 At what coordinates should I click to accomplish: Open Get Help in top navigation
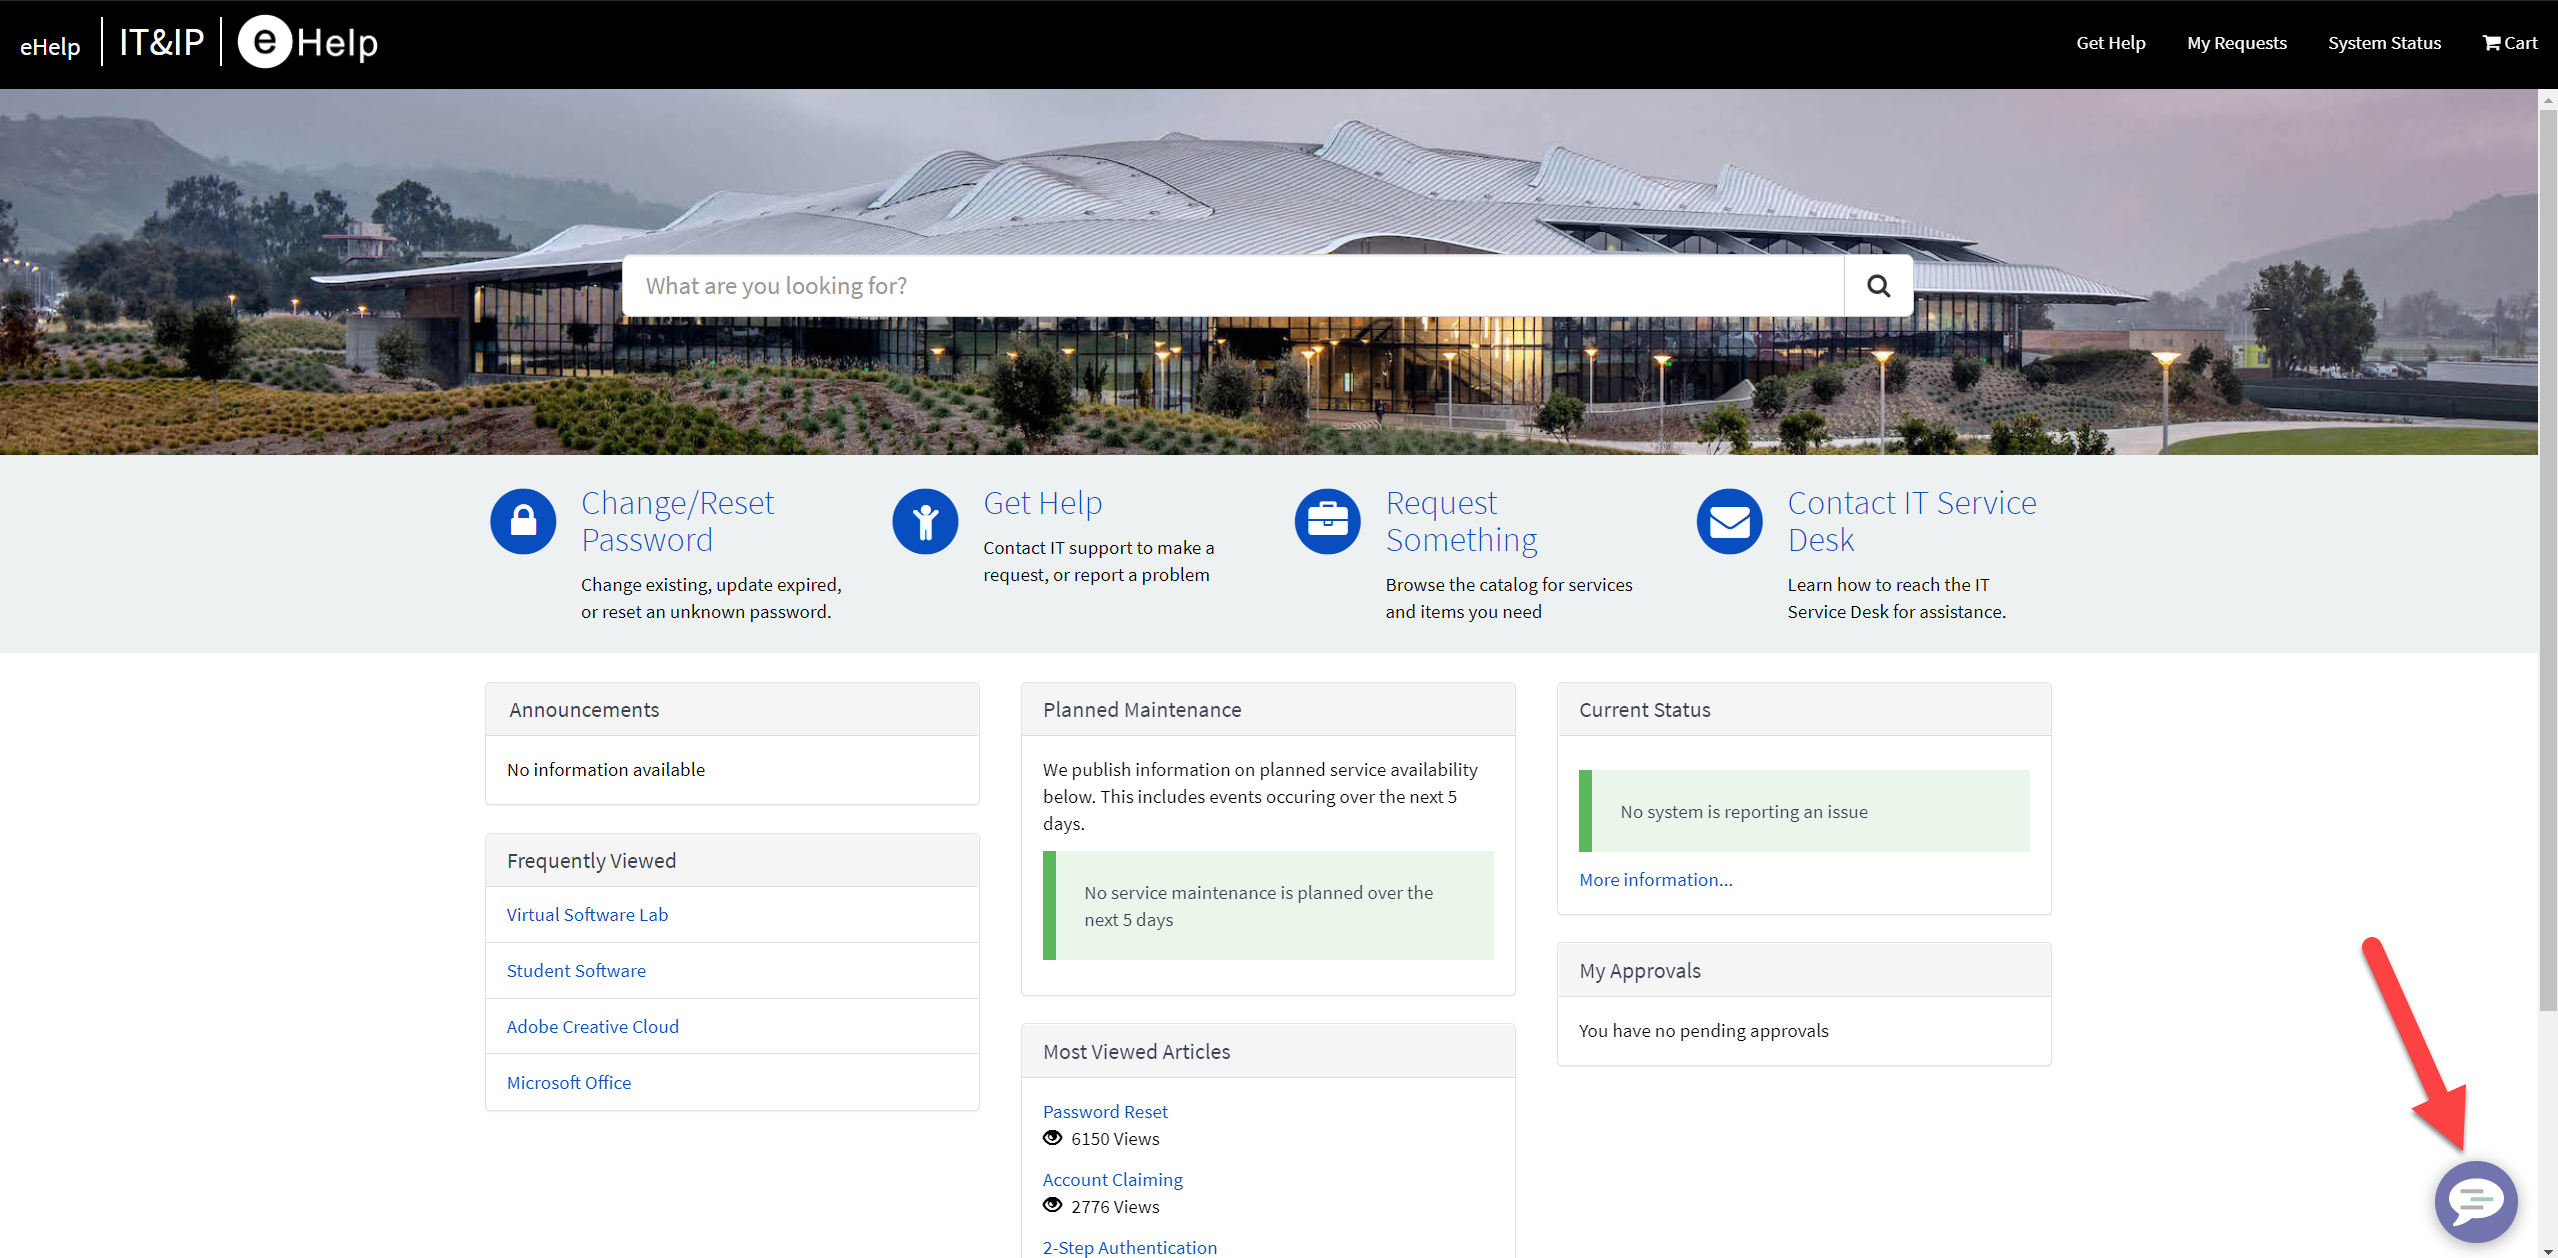(2110, 43)
